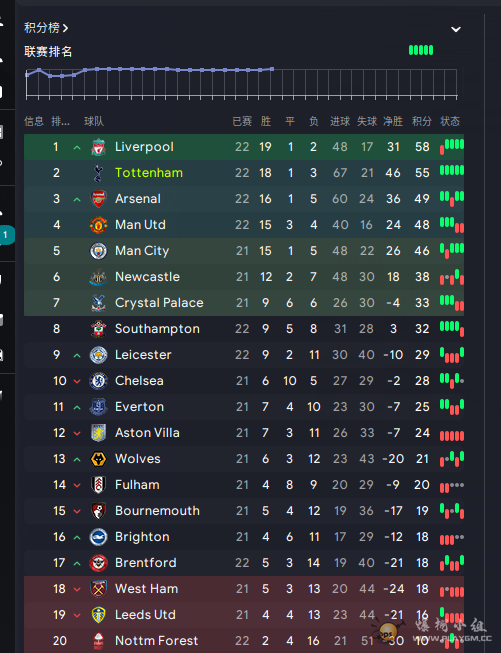Open the 积分榜 league table link

point(46,27)
